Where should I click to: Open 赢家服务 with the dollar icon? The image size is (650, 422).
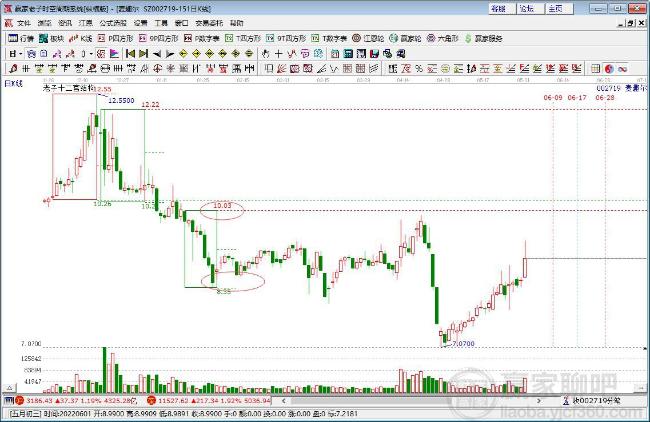483,39
